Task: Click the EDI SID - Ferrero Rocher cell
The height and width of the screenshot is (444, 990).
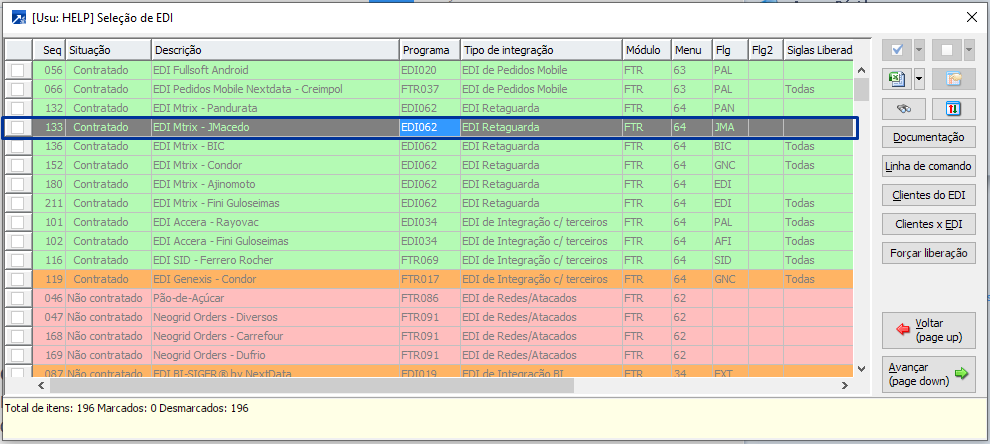Action: pyautogui.click(x=275, y=260)
